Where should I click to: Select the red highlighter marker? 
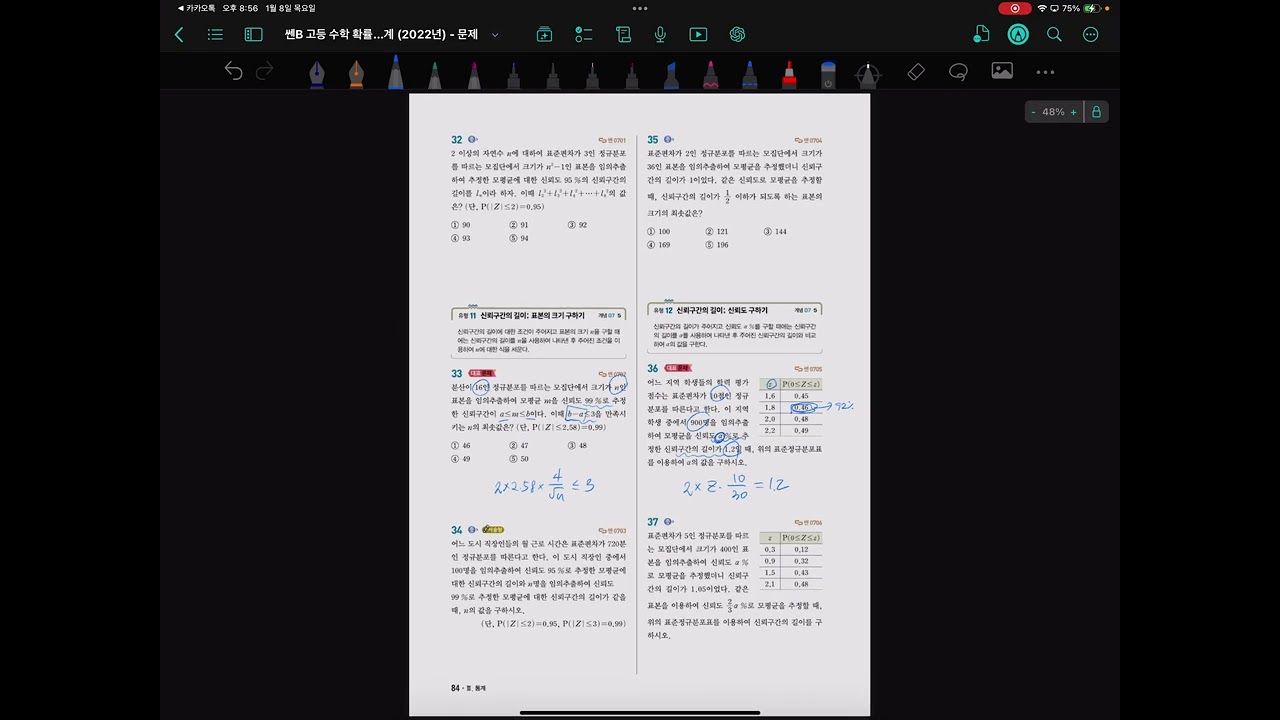[x=789, y=74]
